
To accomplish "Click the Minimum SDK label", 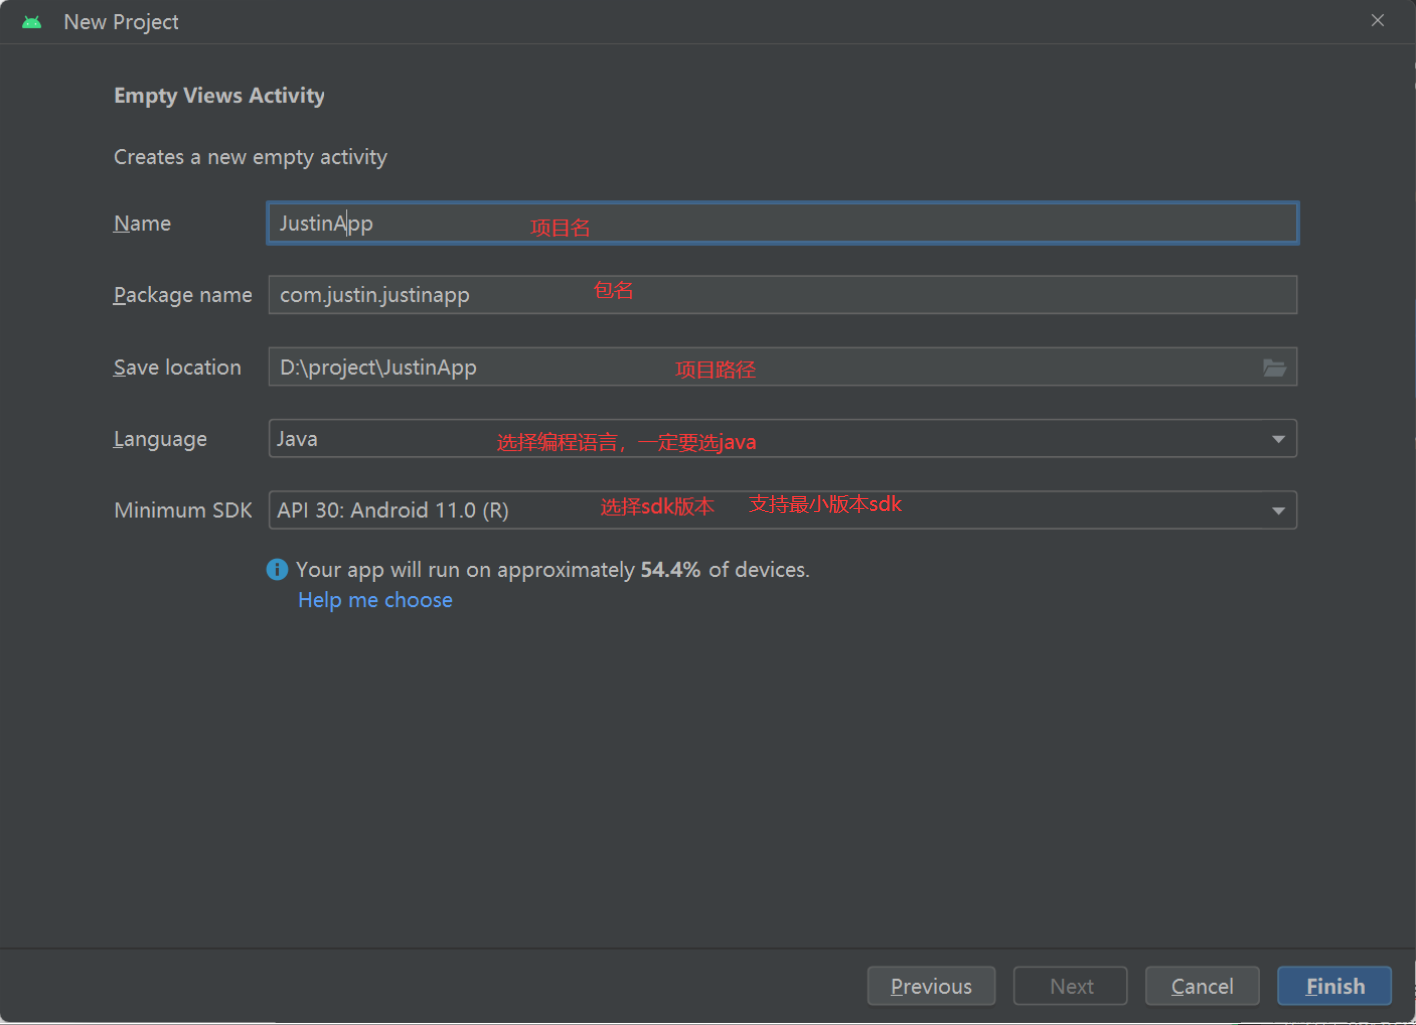I will pos(183,511).
